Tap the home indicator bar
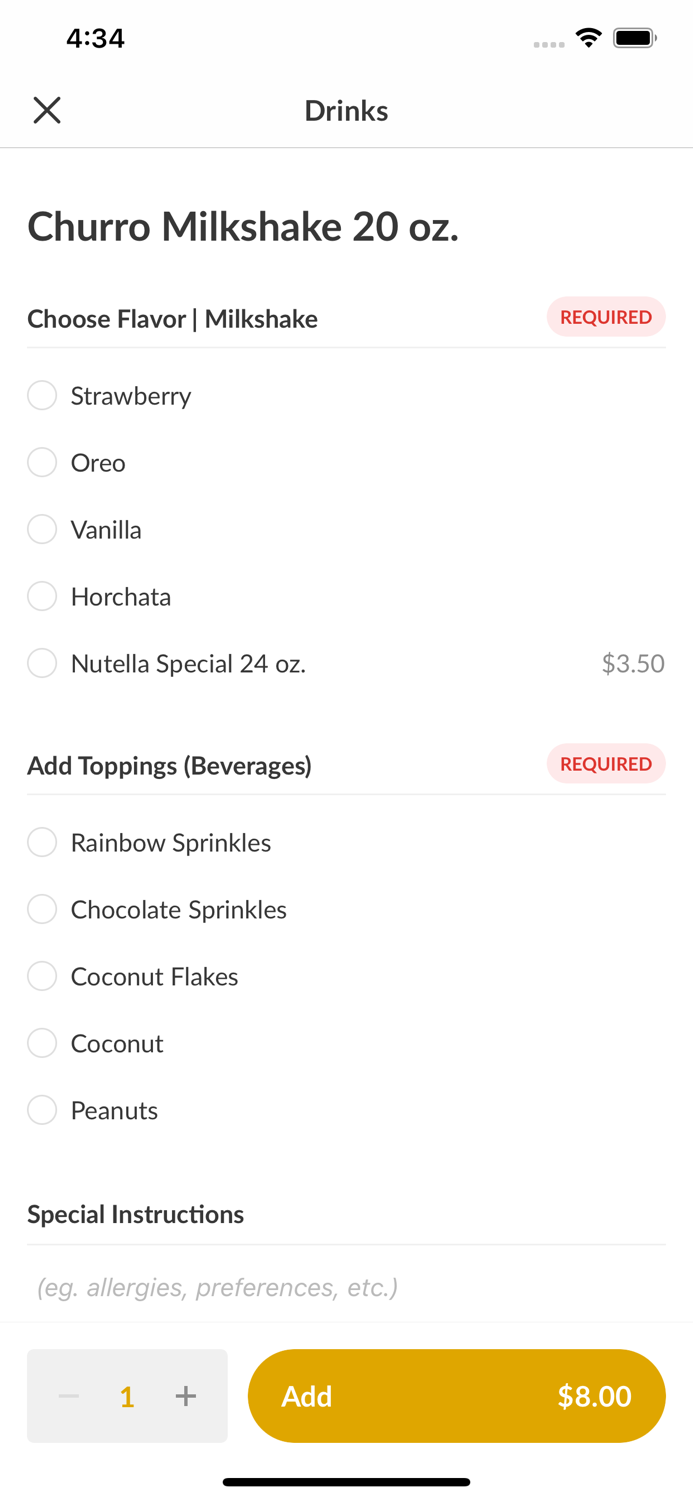 coord(346,1482)
